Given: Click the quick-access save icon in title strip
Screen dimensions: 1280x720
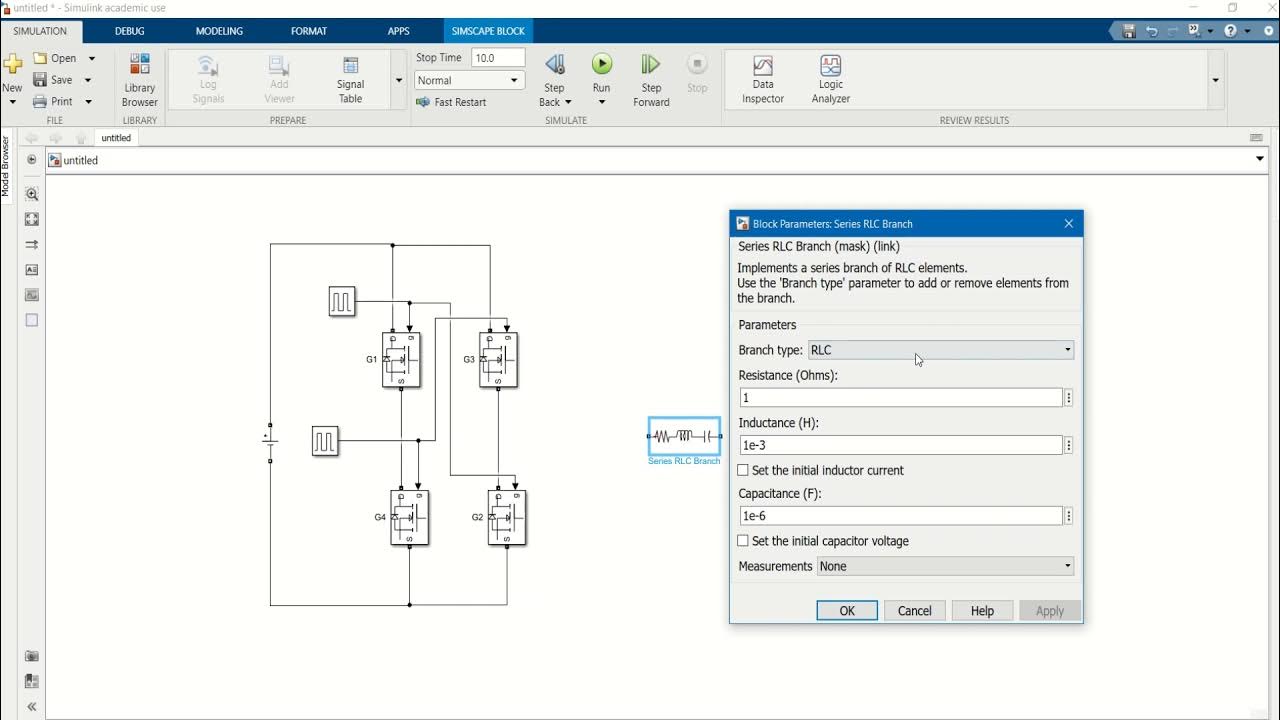Looking at the screenshot, I should click(1129, 31).
